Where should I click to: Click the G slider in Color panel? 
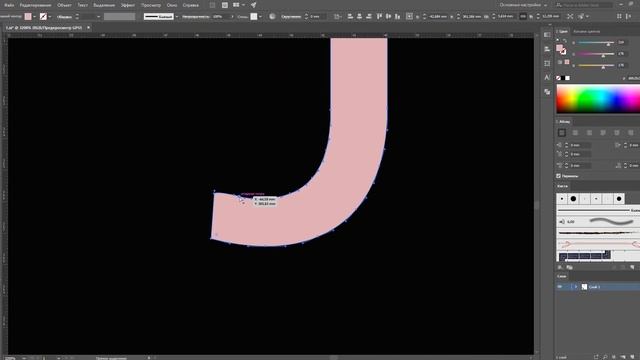pos(596,54)
